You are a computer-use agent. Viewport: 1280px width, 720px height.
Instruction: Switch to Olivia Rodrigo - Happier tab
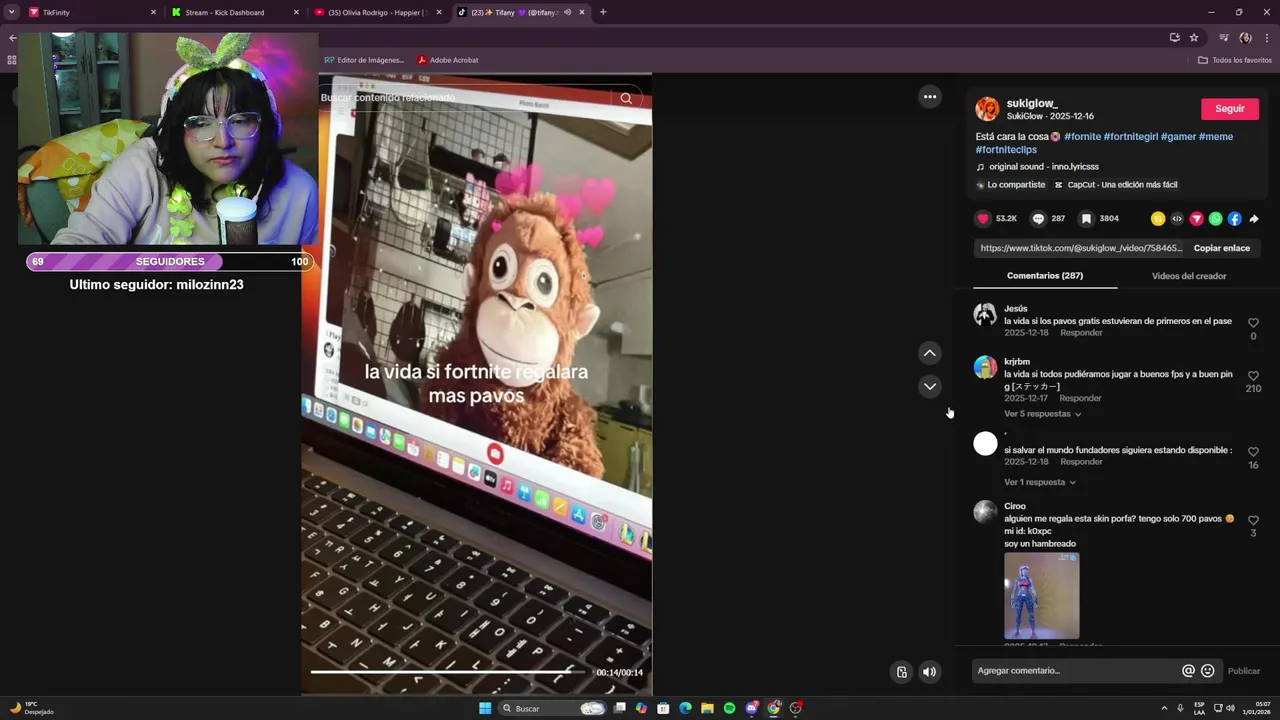pyautogui.click(x=378, y=12)
